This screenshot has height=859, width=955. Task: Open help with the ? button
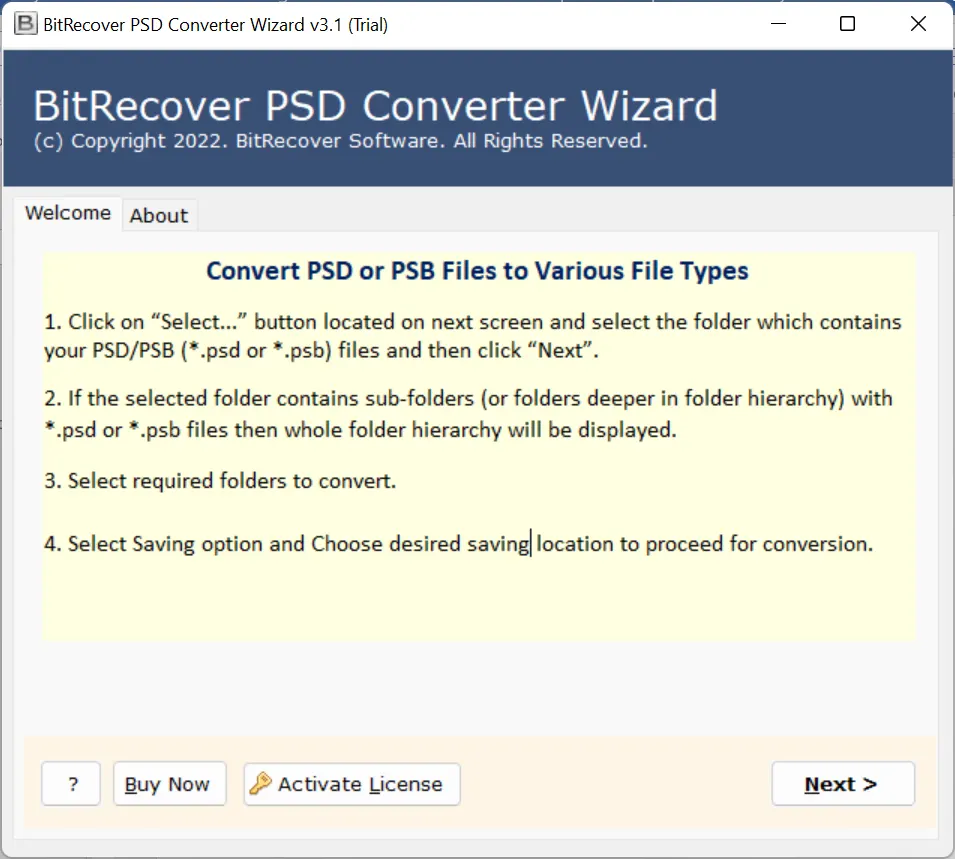pyautogui.click(x=71, y=783)
